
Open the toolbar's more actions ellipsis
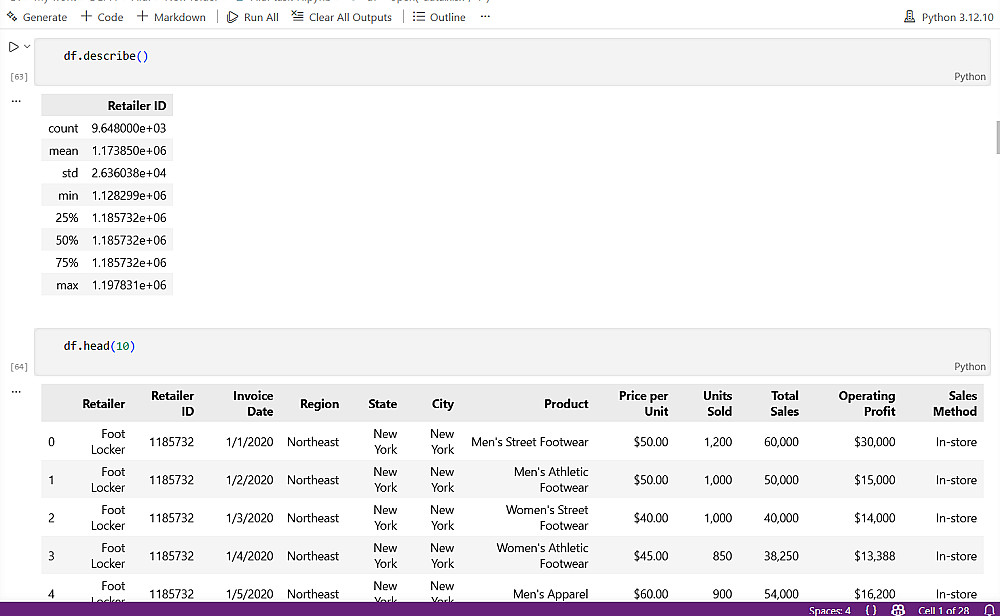click(x=485, y=17)
